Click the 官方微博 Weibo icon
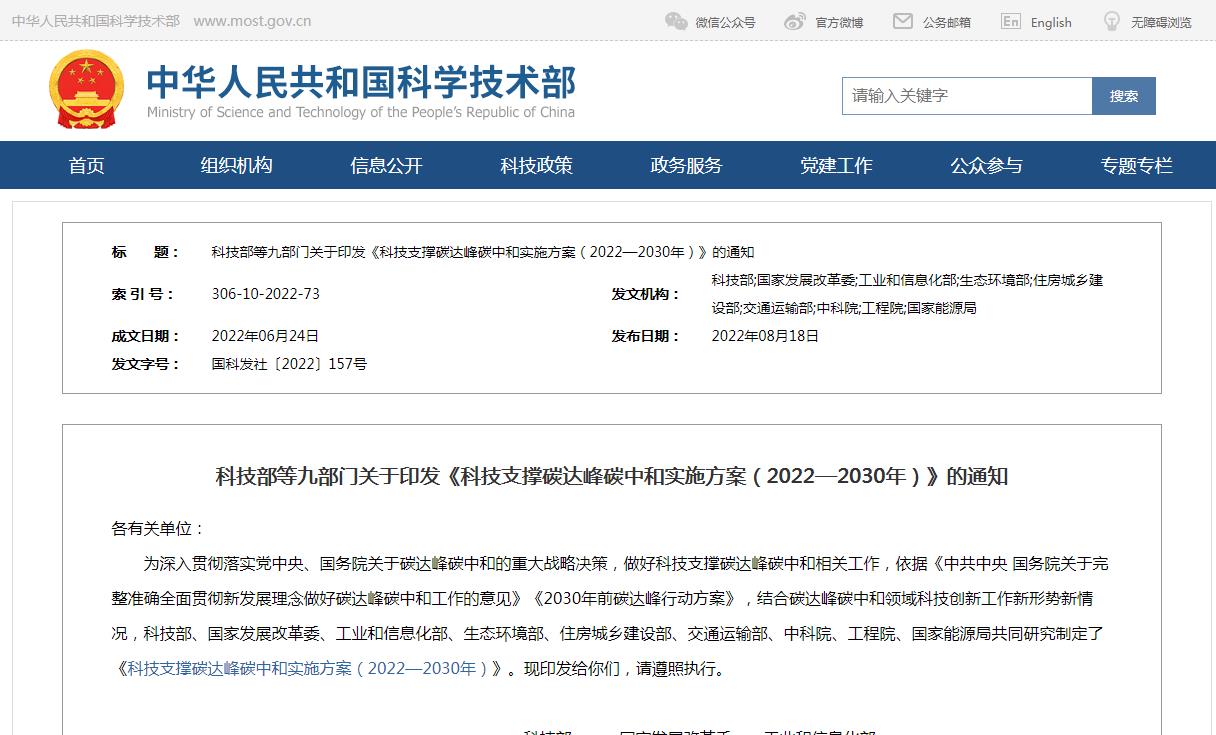Viewport: 1216px width, 735px height. 795,21
